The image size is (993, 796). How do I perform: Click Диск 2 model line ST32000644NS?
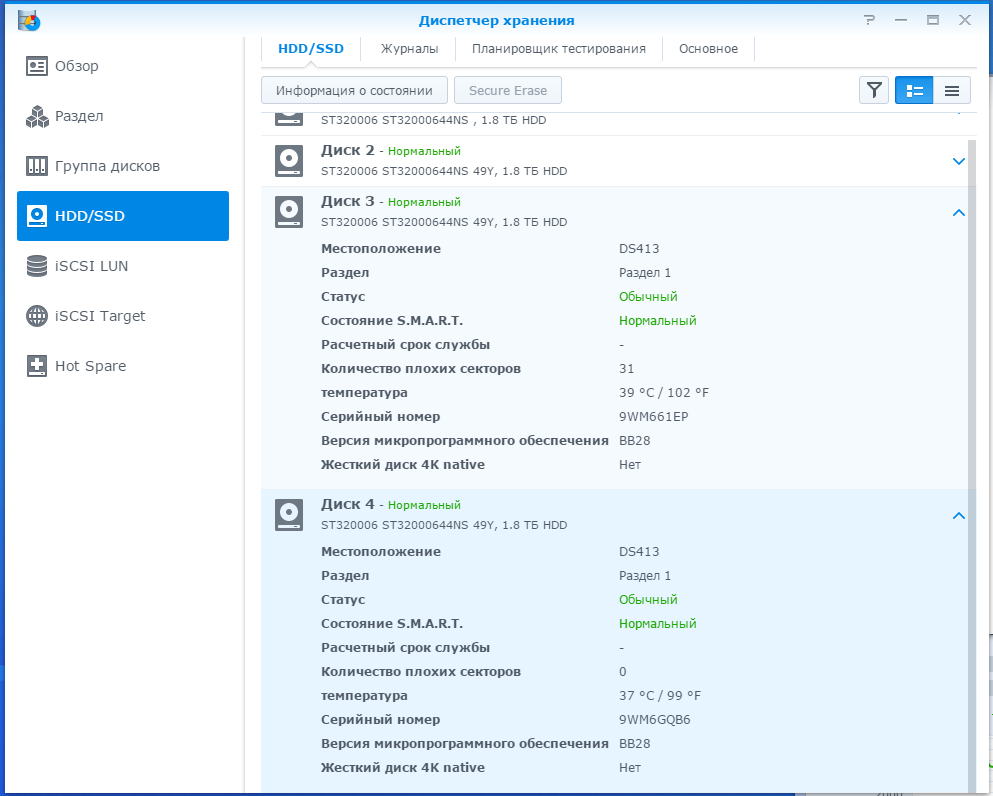tap(444, 171)
